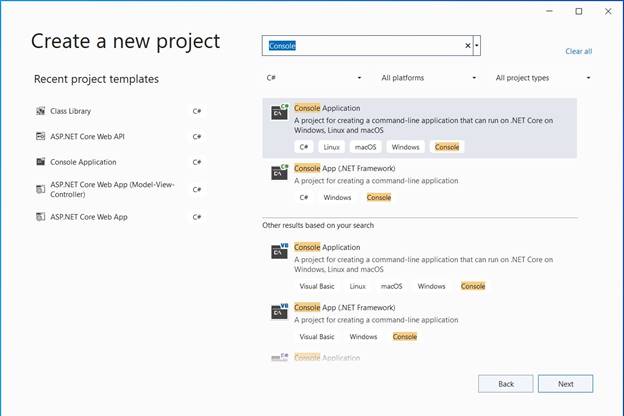
Task: Select the Visual Basic Console App (.NET Framework) title
Action: tap(345, 308)
